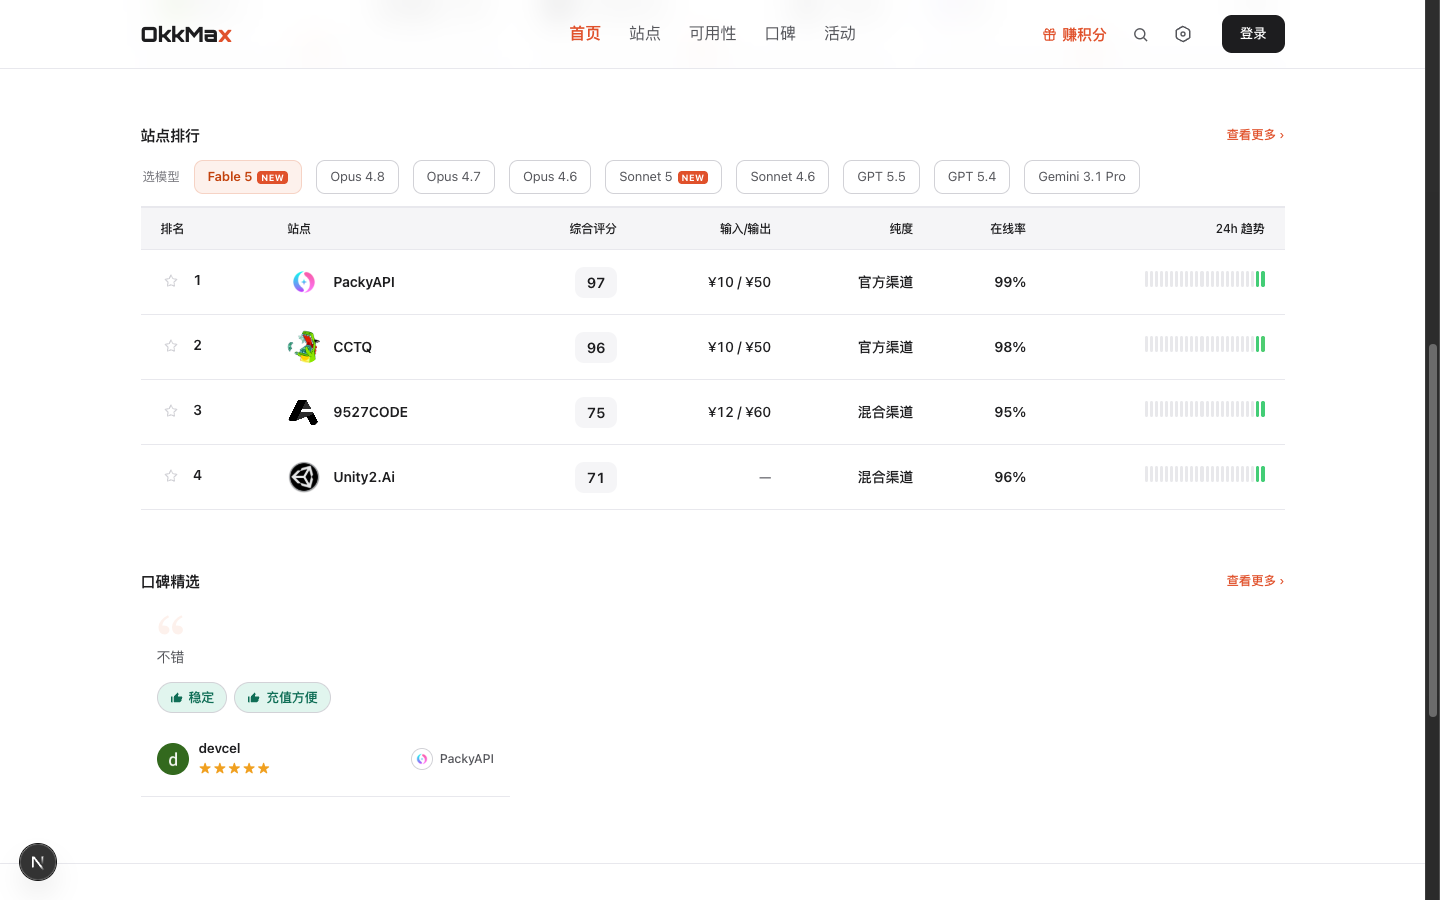Select the Gemini 3.1 Pro filter
The width and height of the screenshot is (1440, 900).
pyautogui.click(x=1082, y=177)
